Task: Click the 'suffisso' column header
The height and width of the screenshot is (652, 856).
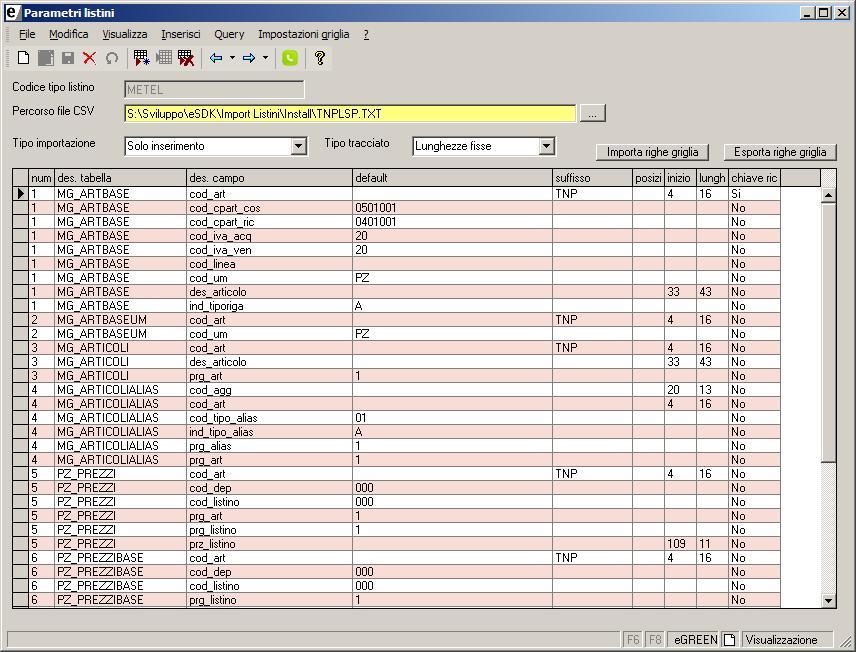Action: (x=592, y=178)
